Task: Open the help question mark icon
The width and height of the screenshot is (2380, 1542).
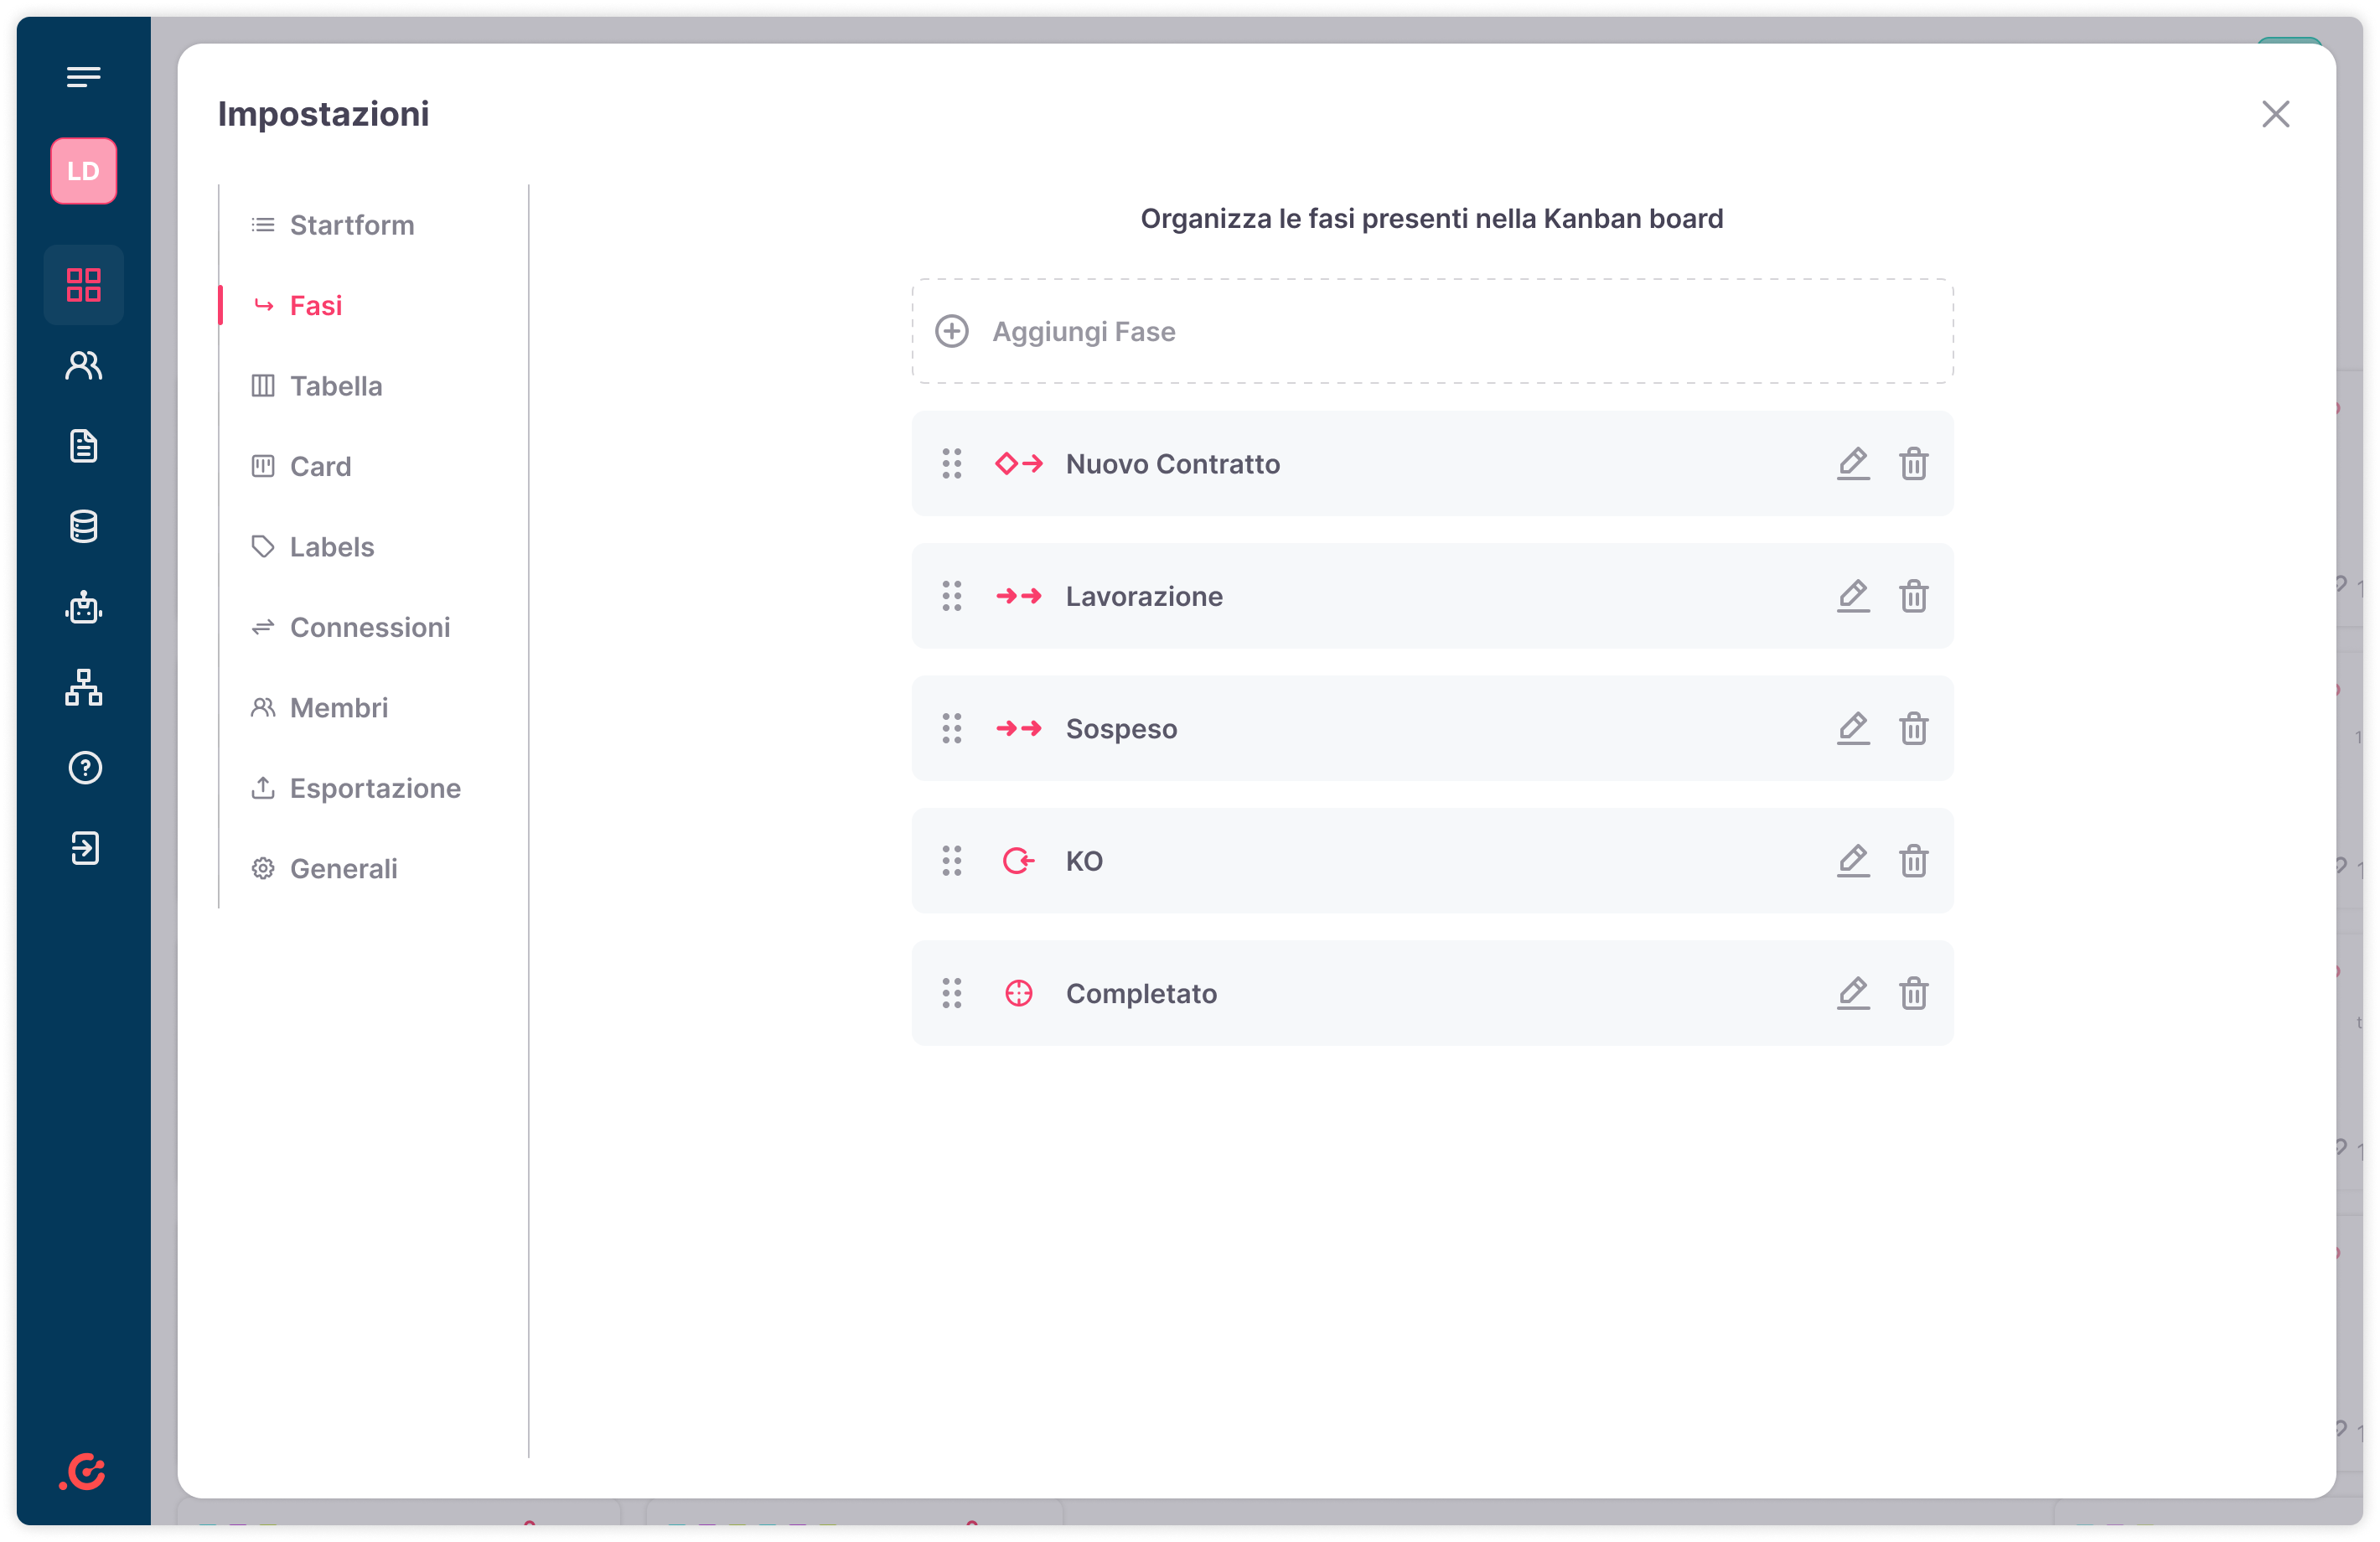Action: (x=84, y=768)
